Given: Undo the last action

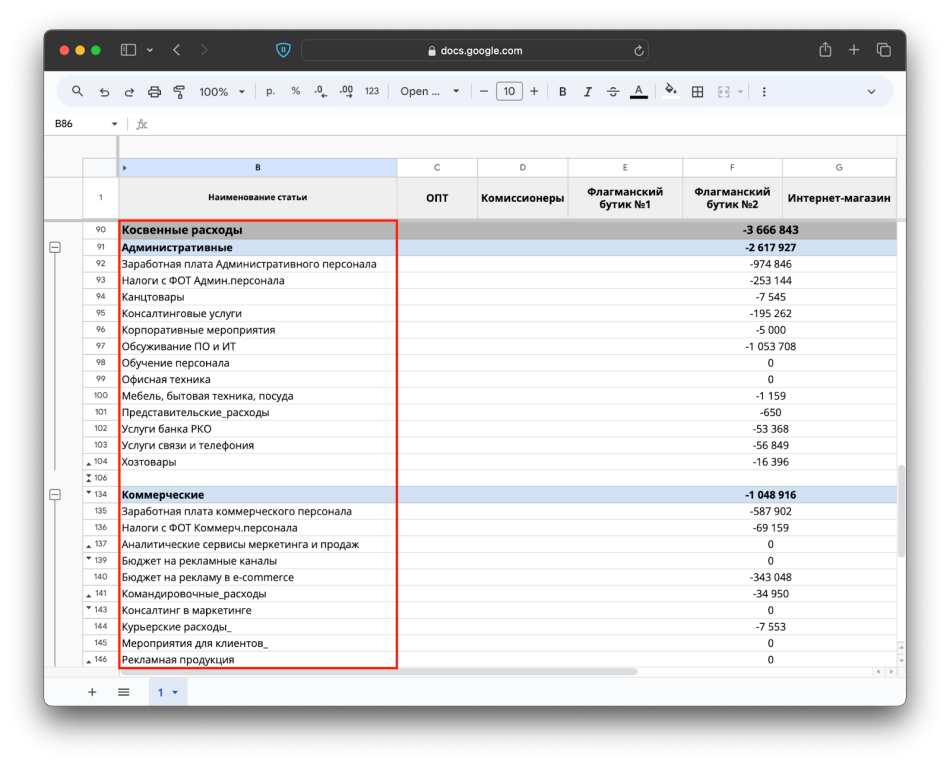Looking at the screenshot, I should pos(104,92).
